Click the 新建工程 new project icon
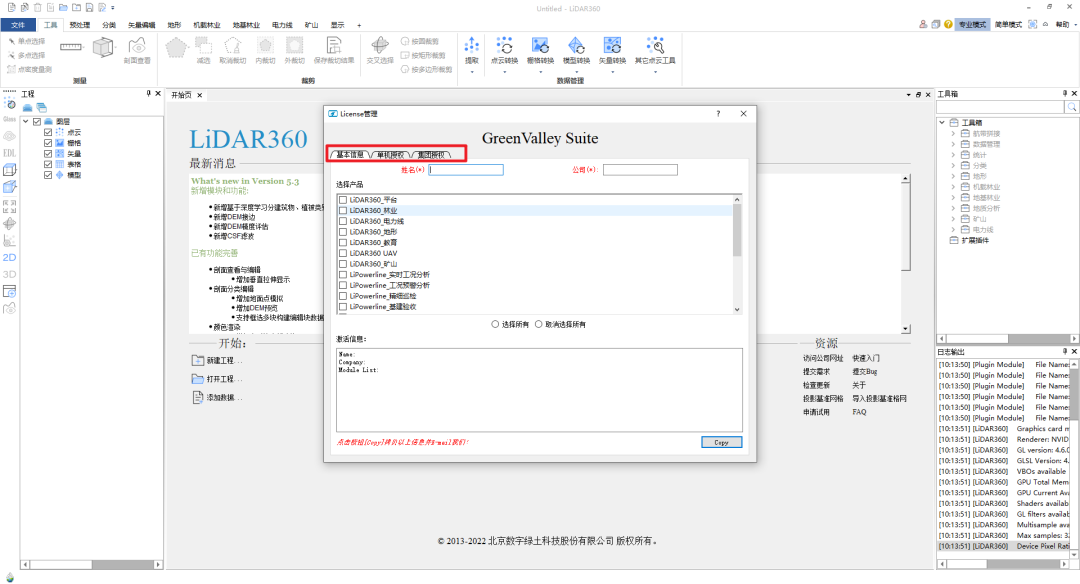This screenshot has height=584, width=1080. click(198, 360)
